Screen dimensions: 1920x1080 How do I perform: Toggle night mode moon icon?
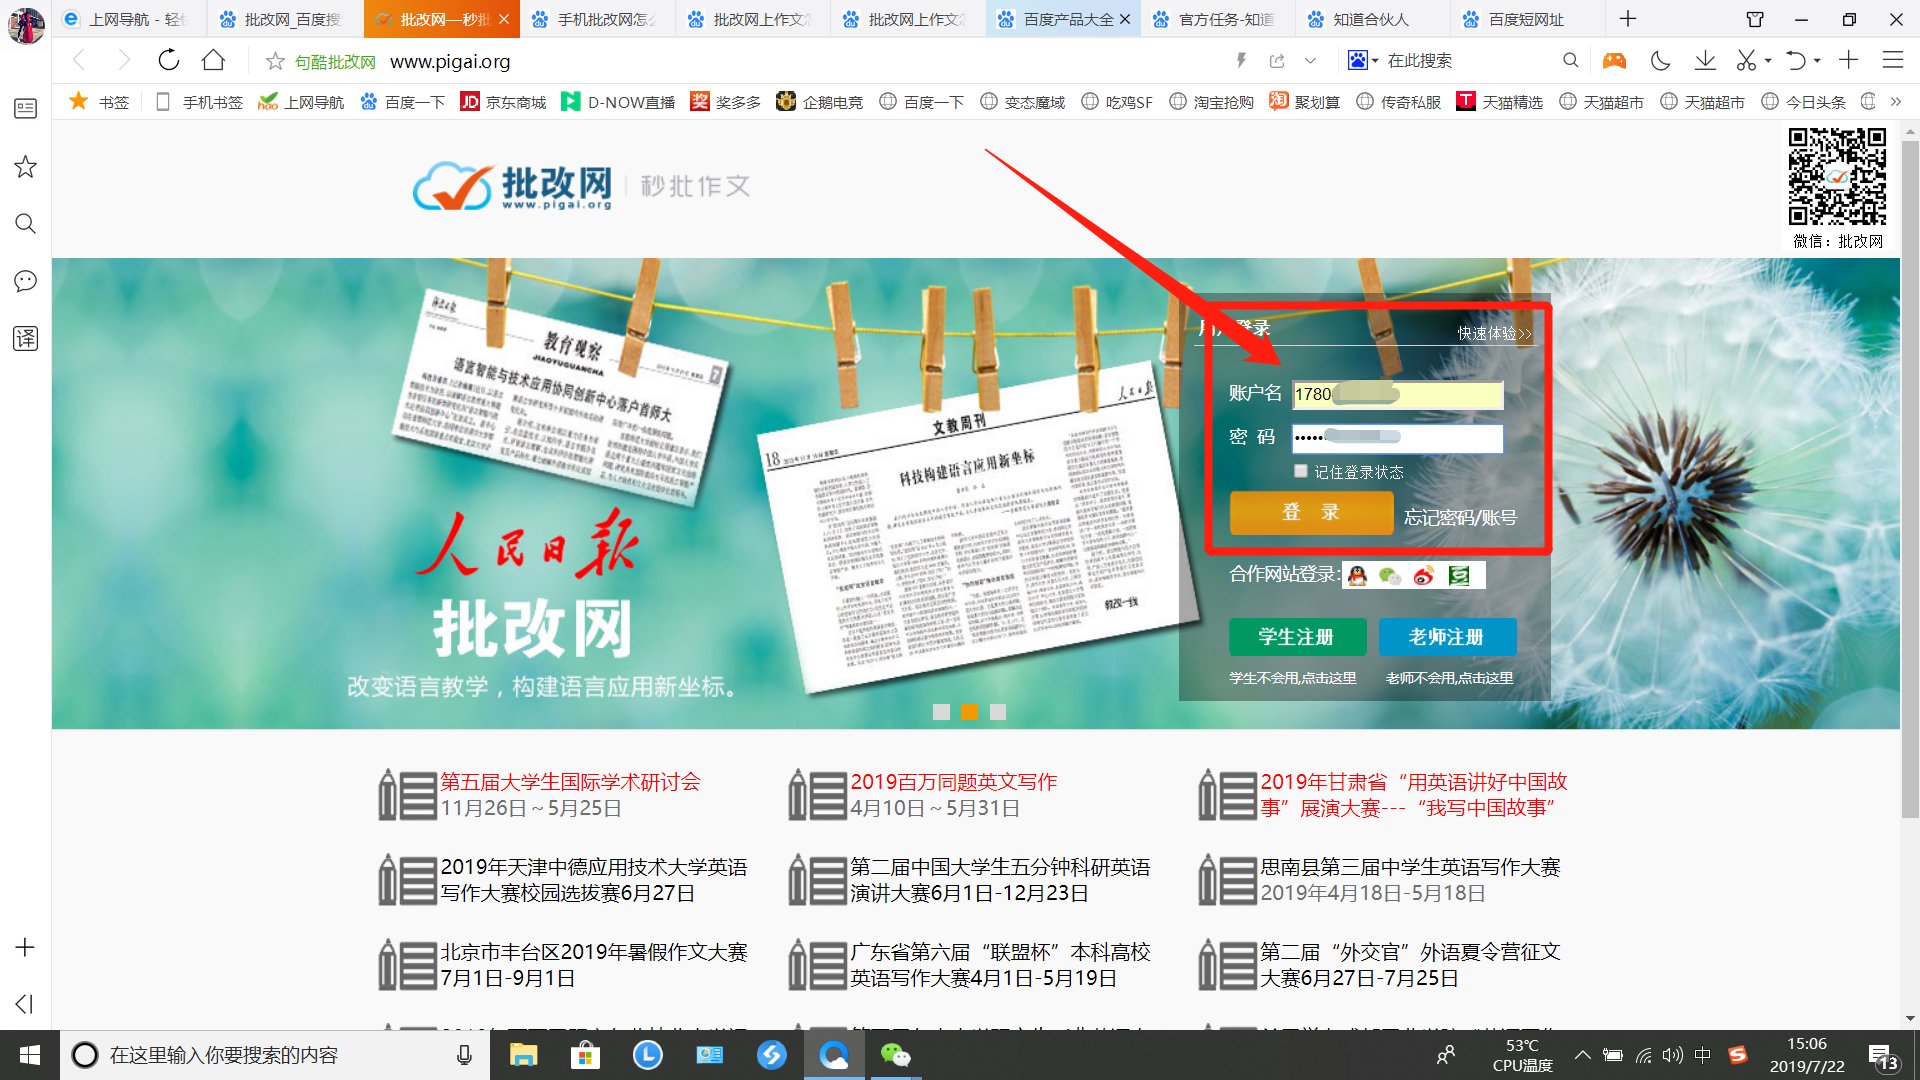pos(1660,60)
